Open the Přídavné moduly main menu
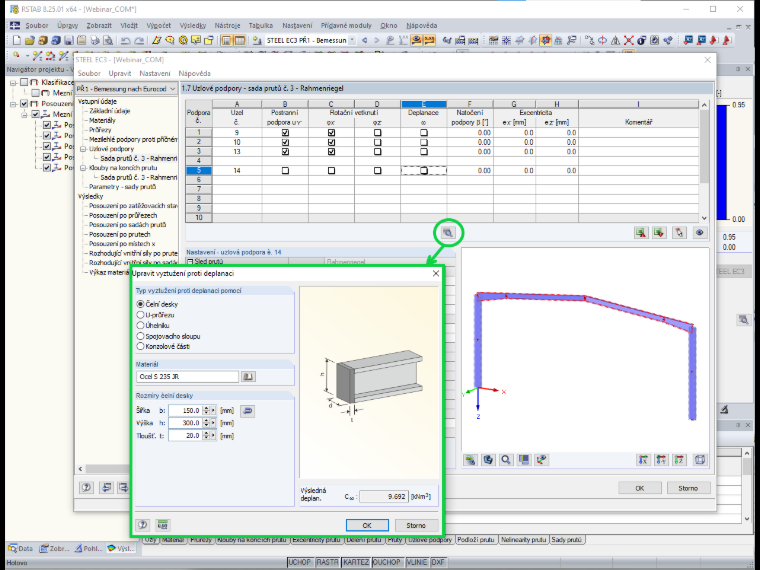The width and height of the screenshot is (760, 570). tap(346, 25)
